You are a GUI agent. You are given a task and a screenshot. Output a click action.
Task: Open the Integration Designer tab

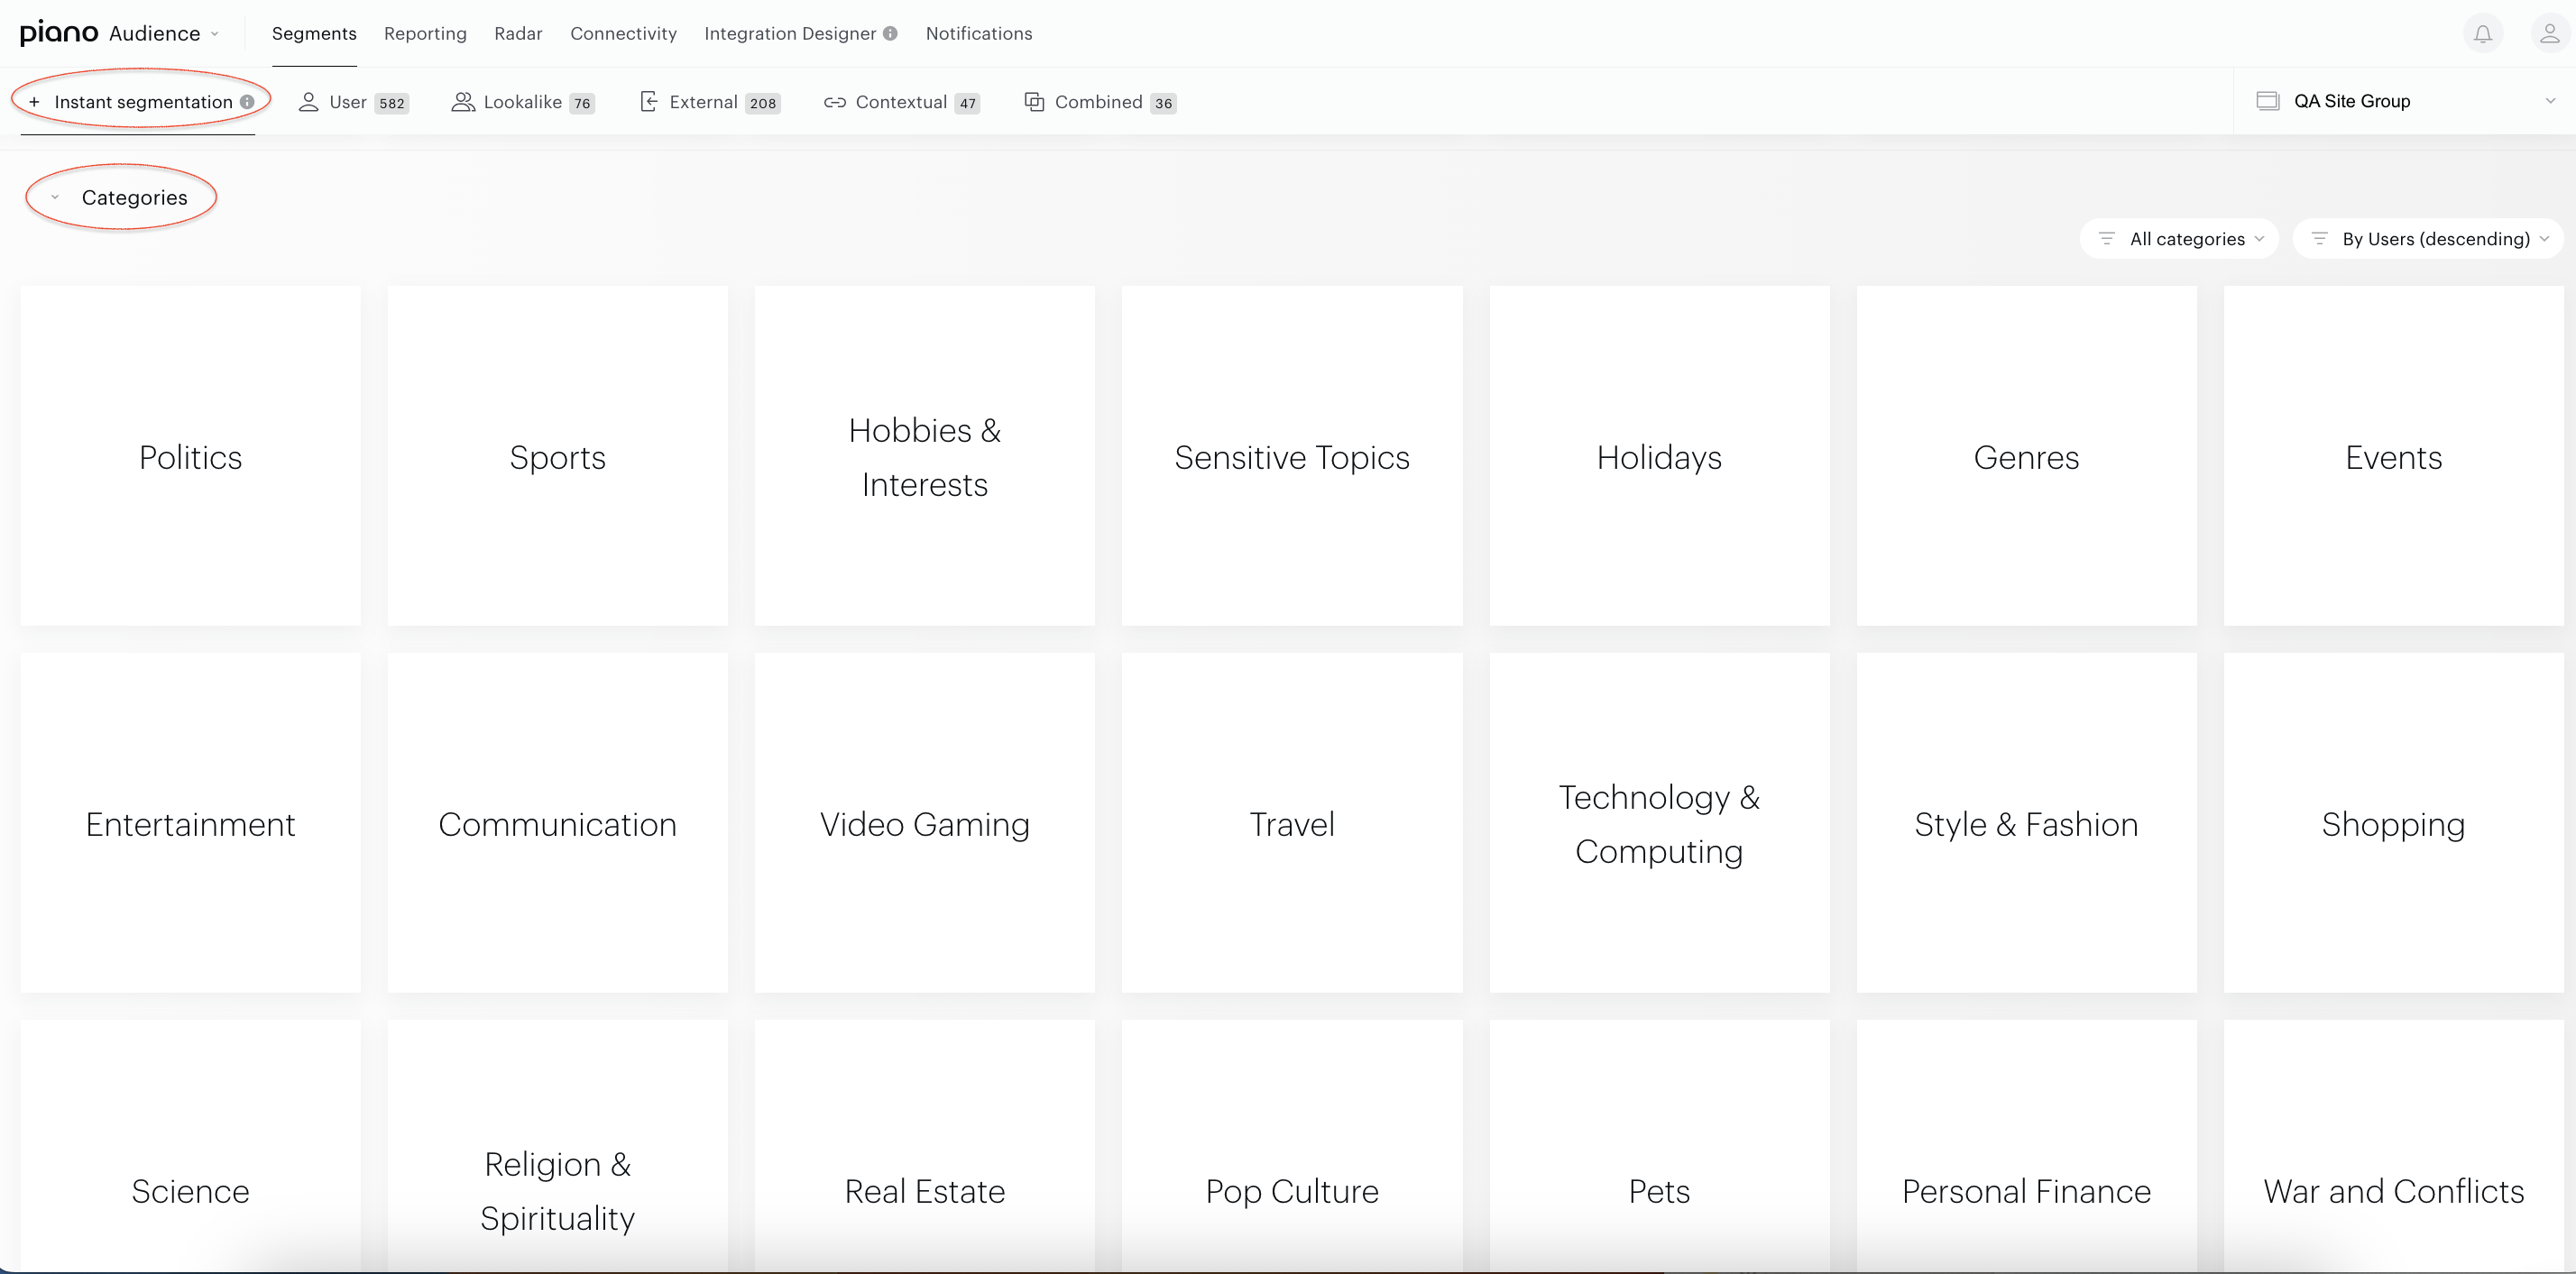point(790,33)
